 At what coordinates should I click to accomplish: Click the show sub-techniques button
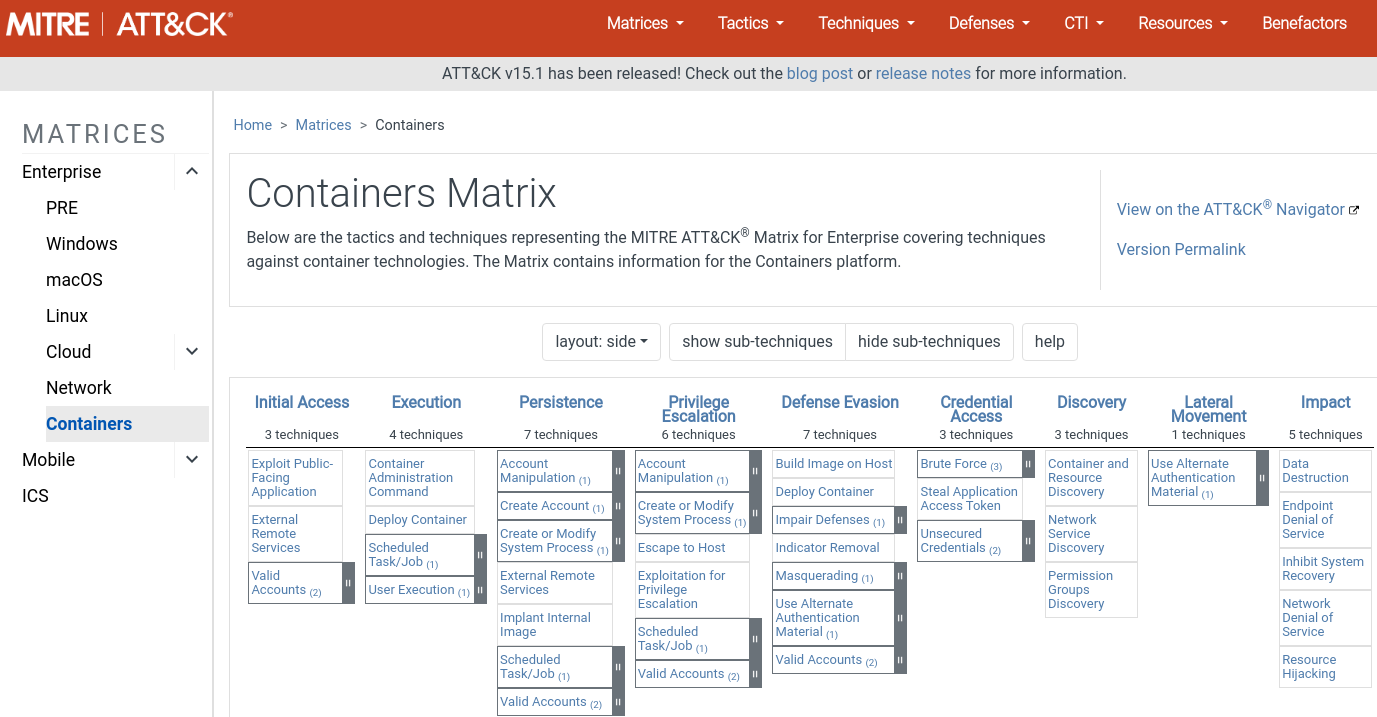pos(757,342)
